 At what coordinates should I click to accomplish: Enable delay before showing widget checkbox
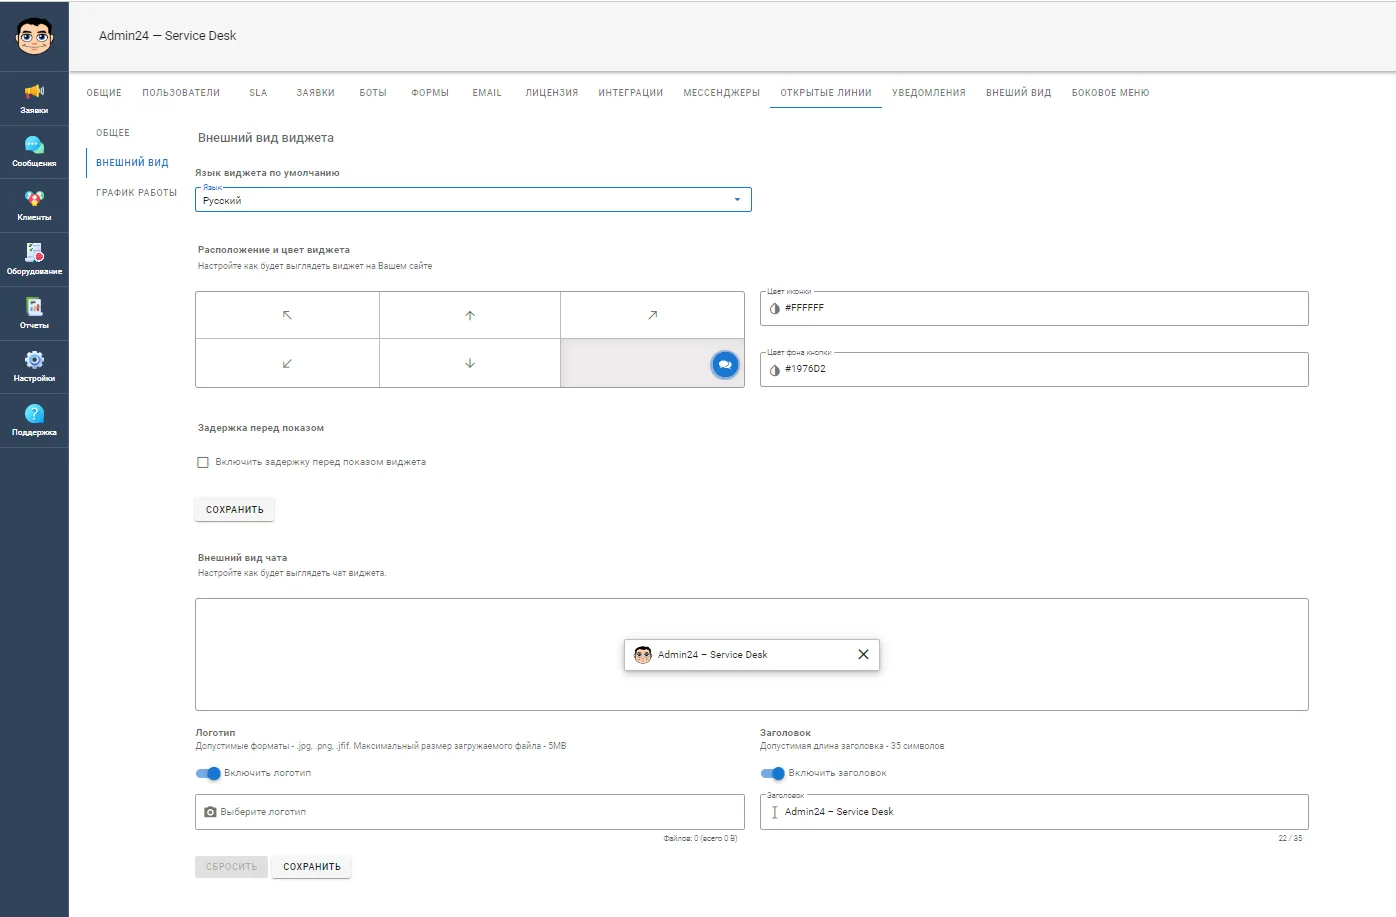(x=203, y=462)
